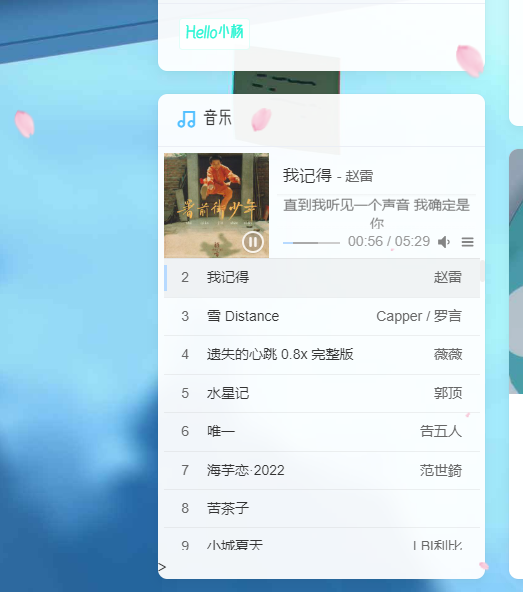
Task: Toggle the playlist menu icon
Action: [x=467, y=242]
